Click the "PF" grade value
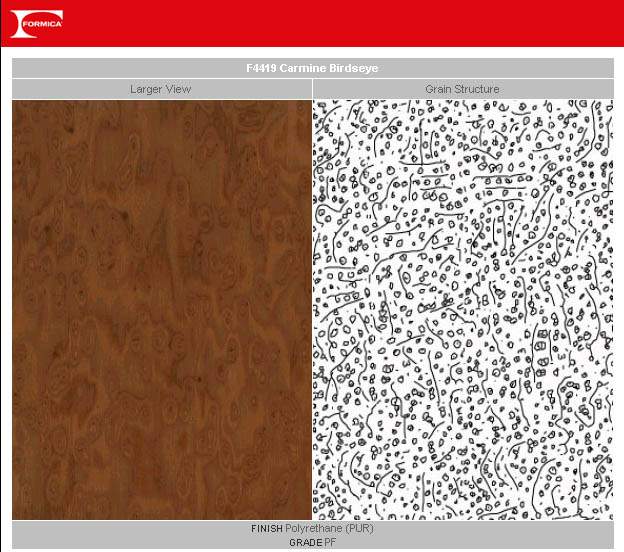Screen dimensions: 624x552 (x=330, y=542)
